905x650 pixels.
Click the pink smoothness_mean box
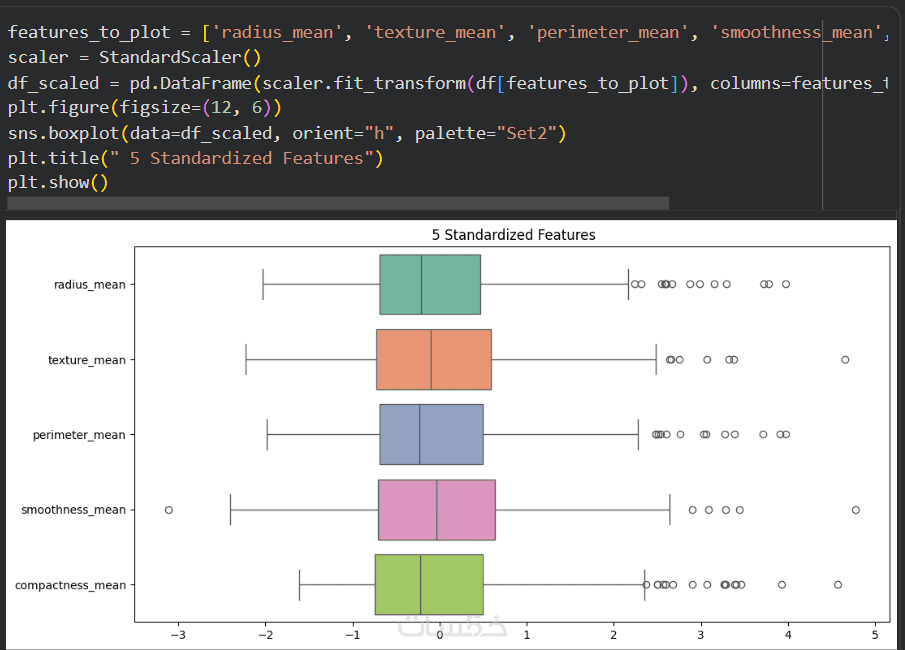pyautogui.click(x=436, y=509)
